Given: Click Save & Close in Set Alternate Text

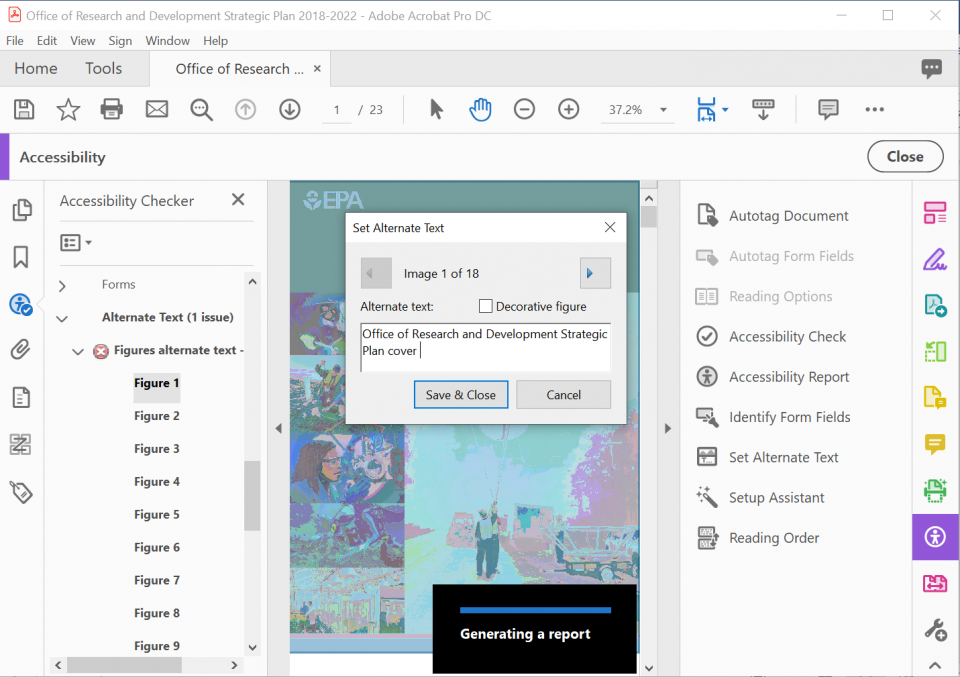Looking at the screenshot, I should pos(460,394).
